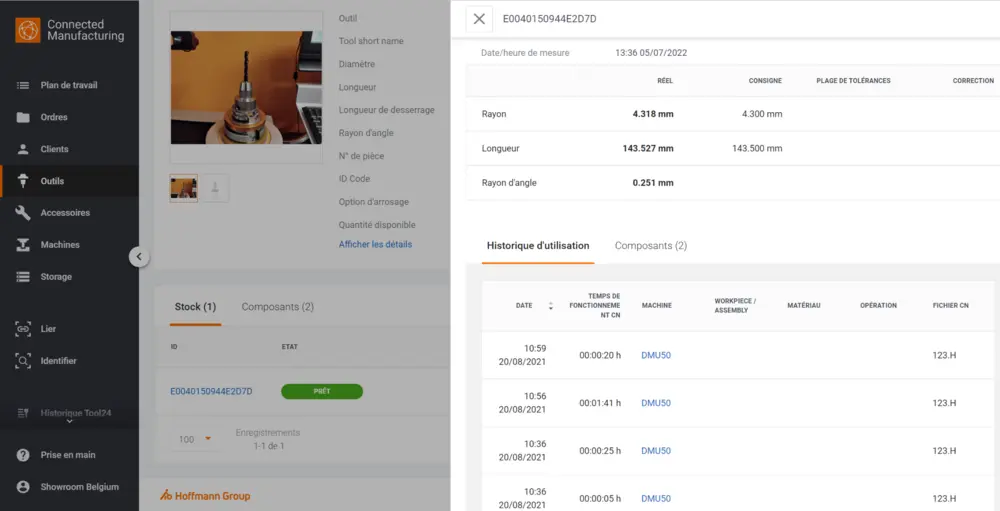The image size is (1000, 511).
Task: Sort usage history by DATE arrows
Action: coord(550,306)
